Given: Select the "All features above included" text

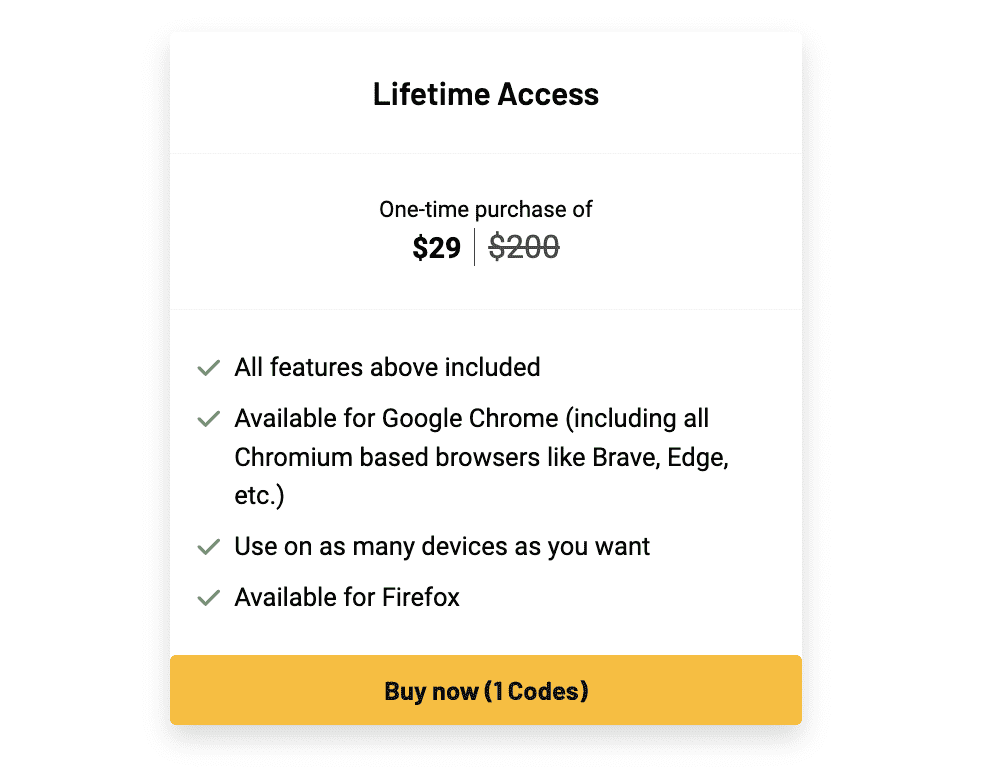Looking at the screenshot, I should 387,367.
